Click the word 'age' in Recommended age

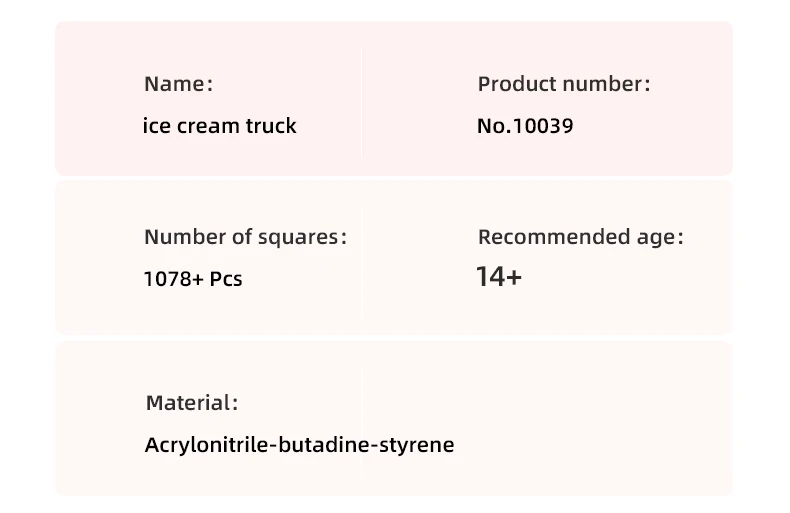point(656,239)
